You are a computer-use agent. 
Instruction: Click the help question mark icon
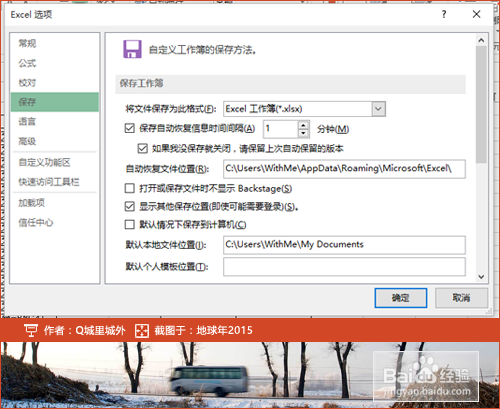coord(444,14)
